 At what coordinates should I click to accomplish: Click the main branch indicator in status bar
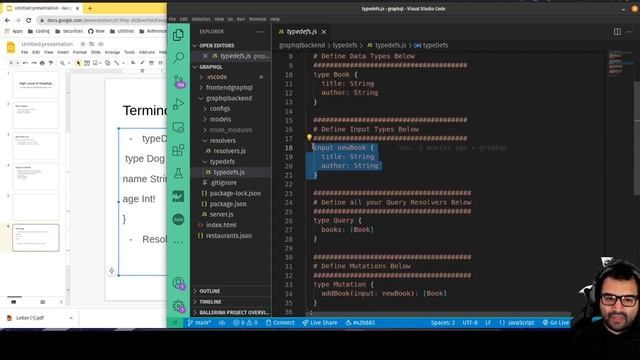point(199,322)
